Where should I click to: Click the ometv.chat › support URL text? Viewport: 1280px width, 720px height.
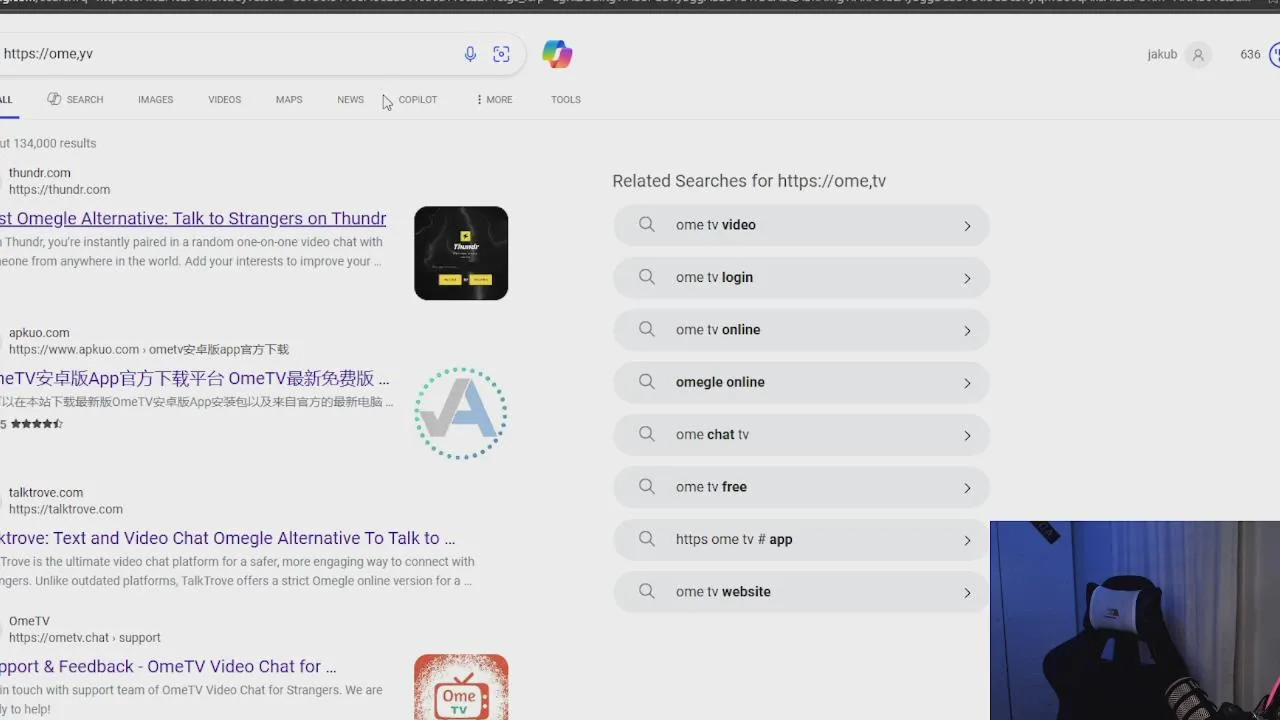tap(85, 637)
